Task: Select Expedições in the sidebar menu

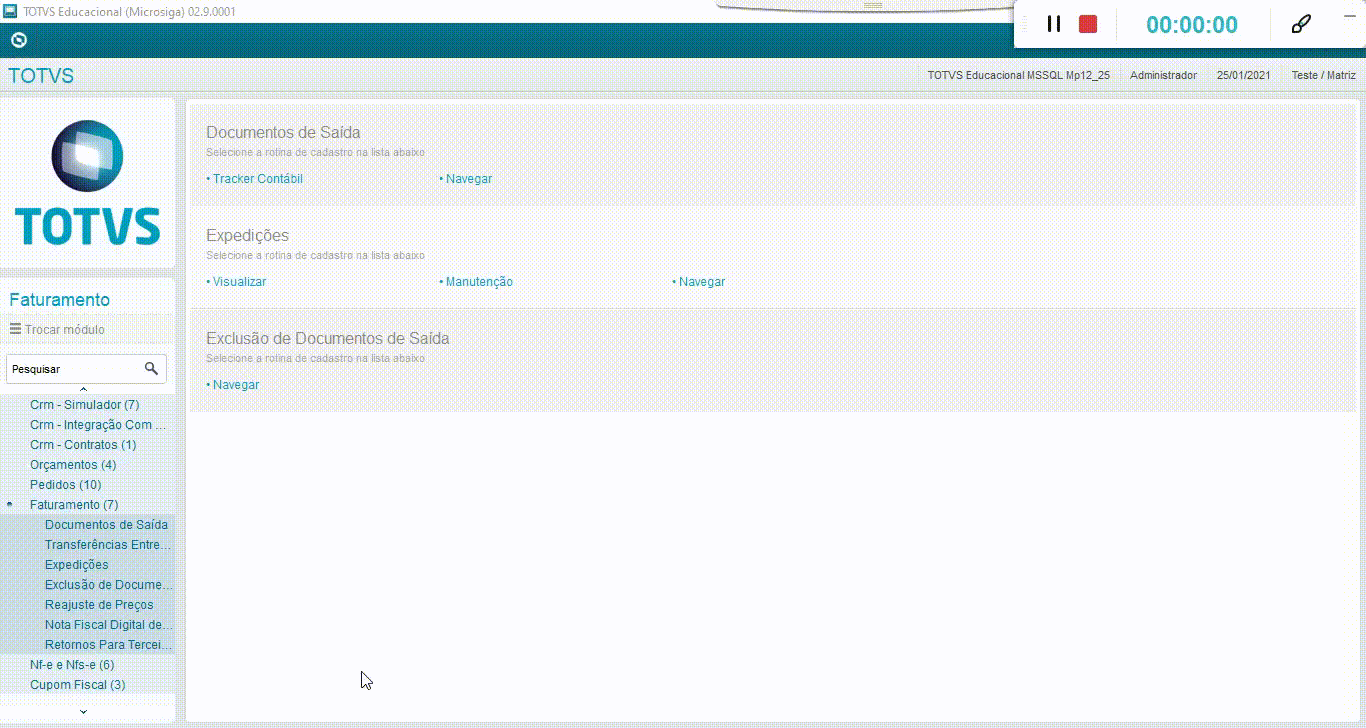Action: click(x=77, y=565)
